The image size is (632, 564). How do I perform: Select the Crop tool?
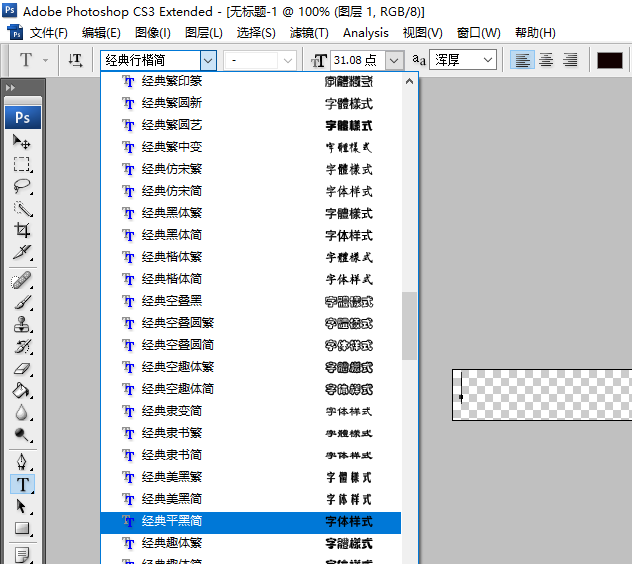coord(22,230)
